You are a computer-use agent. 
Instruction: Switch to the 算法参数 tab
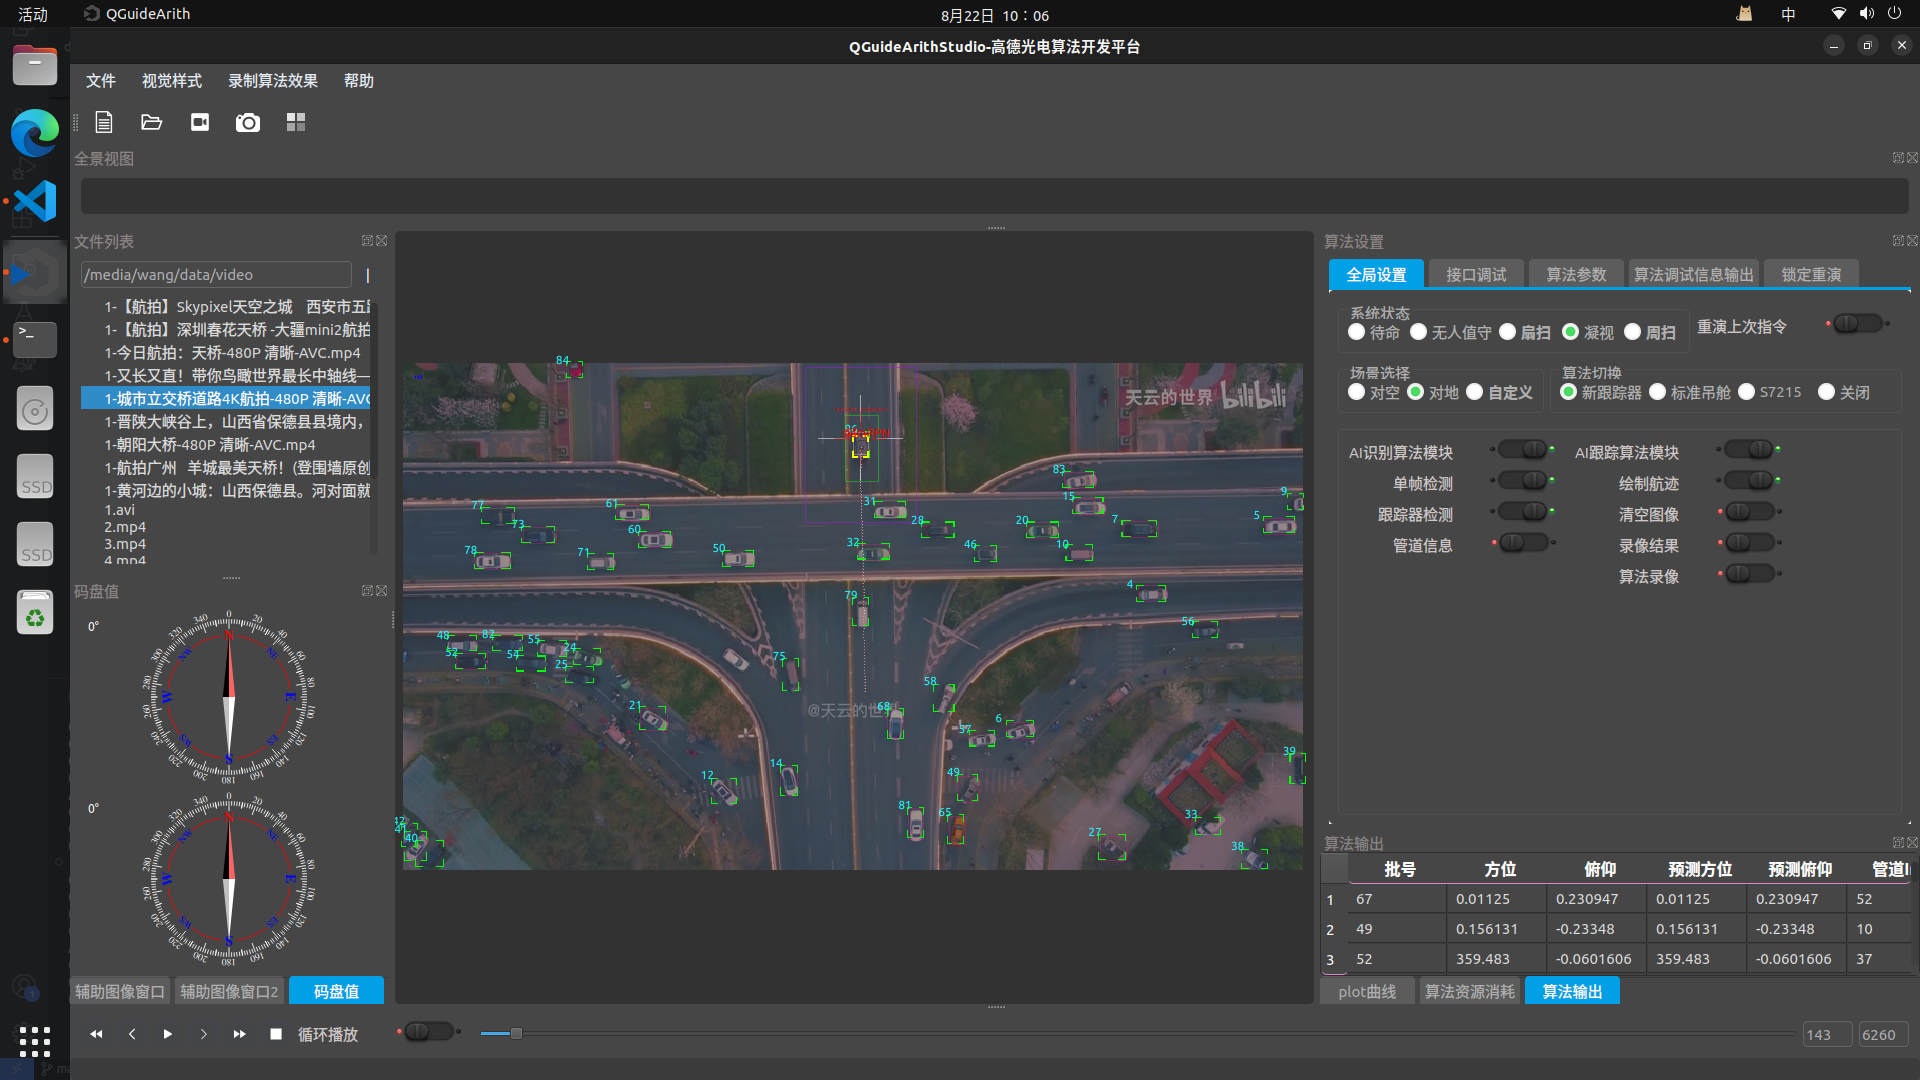(1576, 274)
